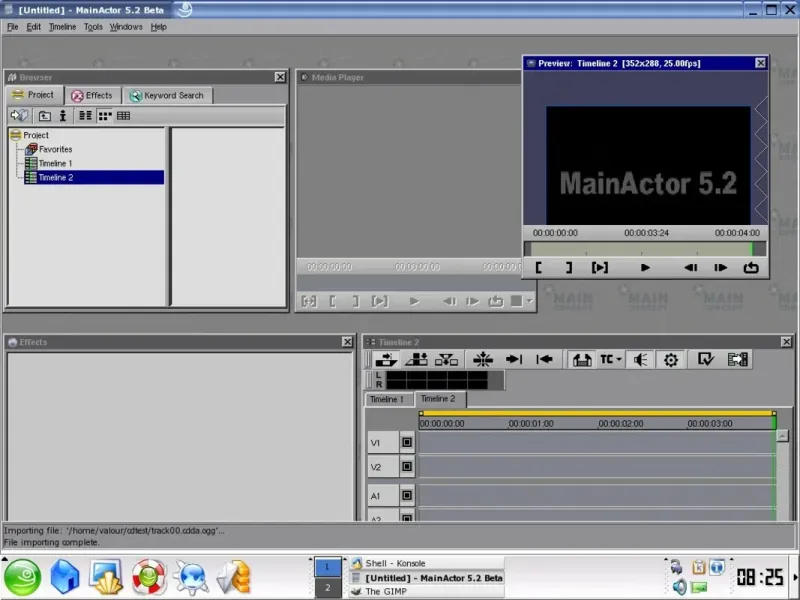Image resolution: width=800 pixels, height=600 pixels.
Task: Open the TC timecode dropdown
Action: tap(611, 360)
